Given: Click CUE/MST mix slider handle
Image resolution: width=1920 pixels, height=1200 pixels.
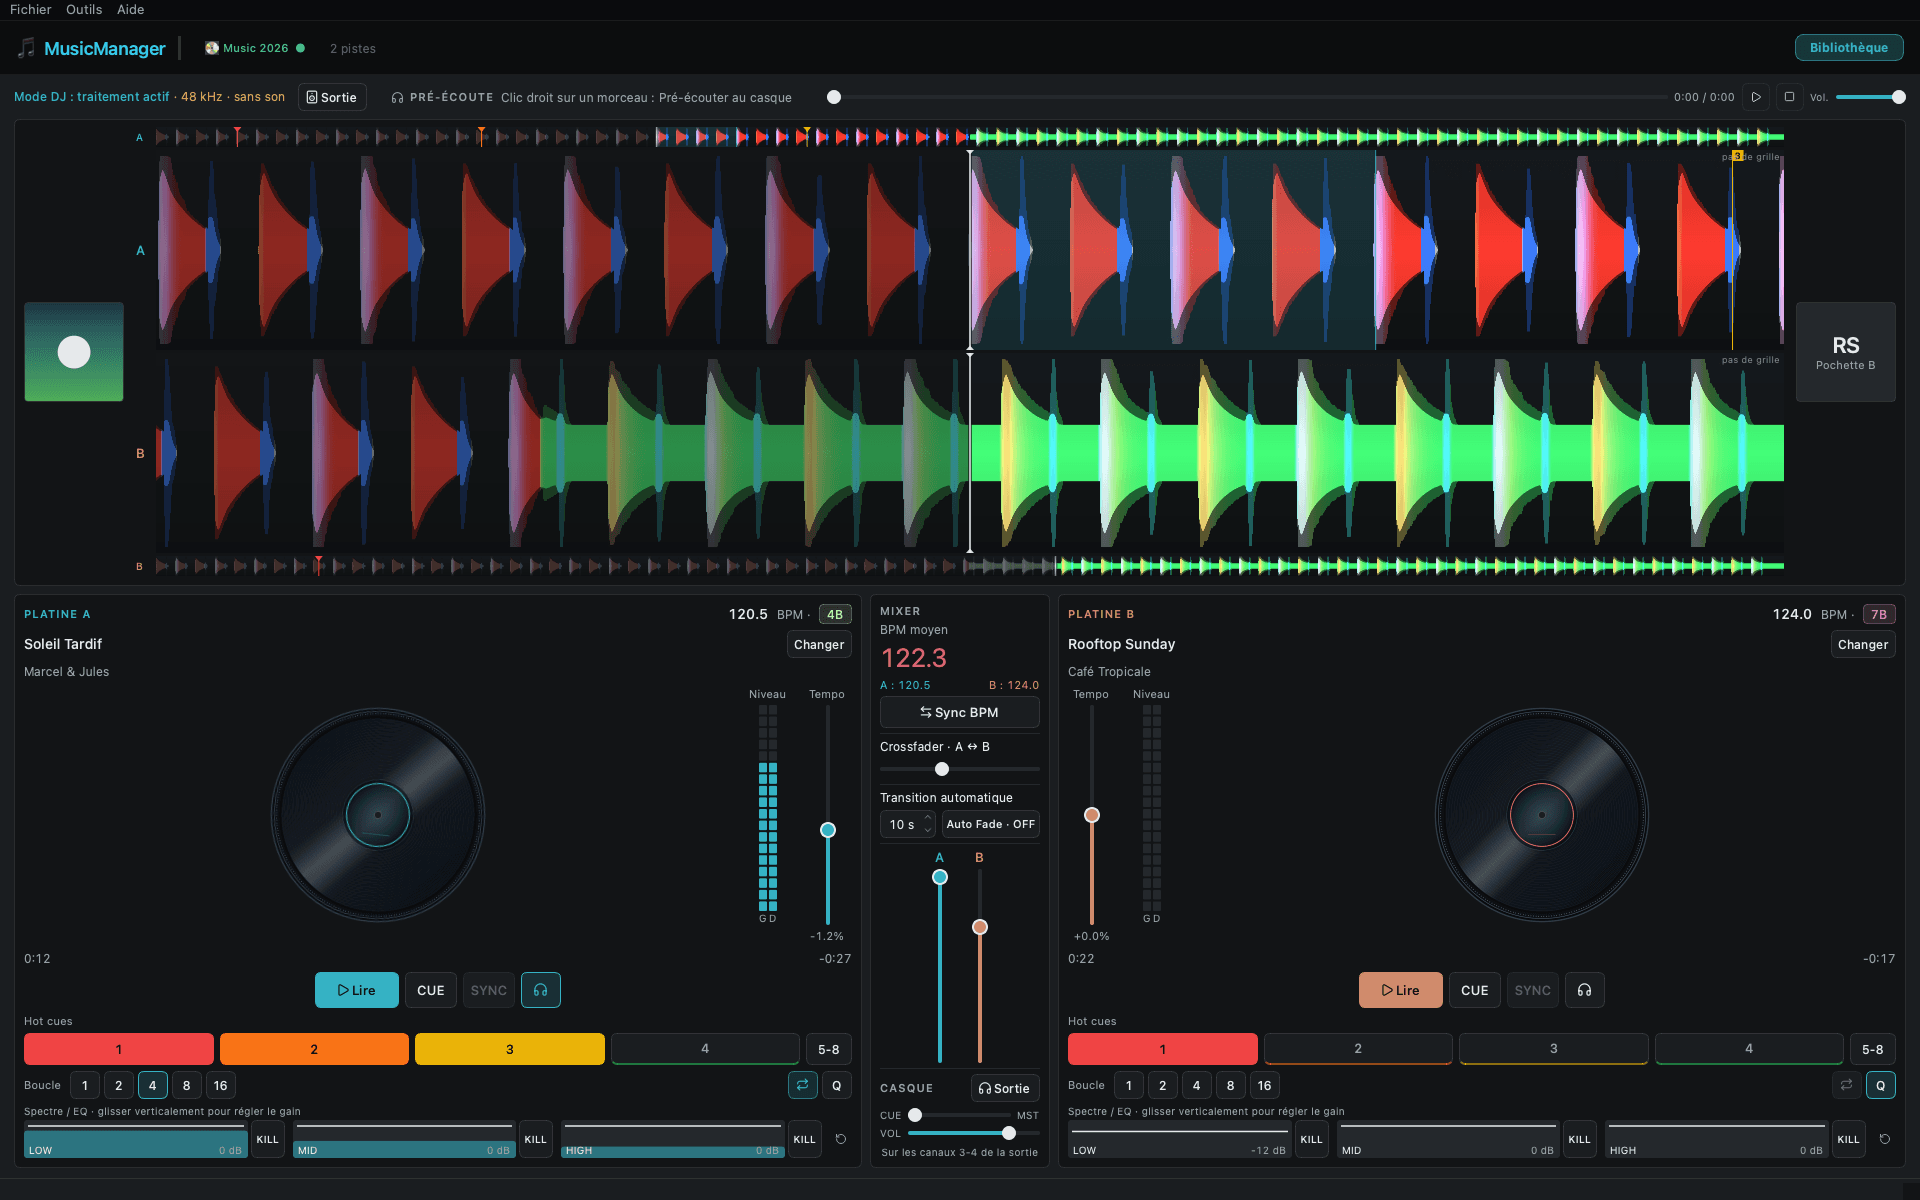Looking at the screenshot, I should tap(915, 1115).
